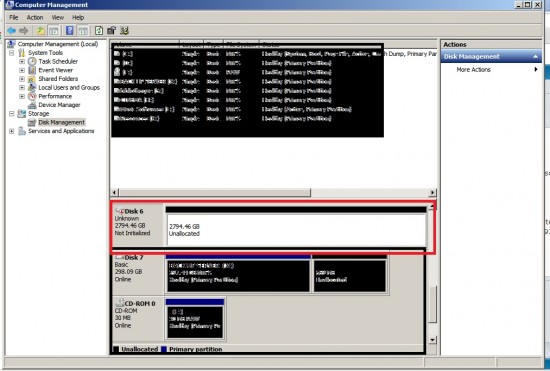The width and height of the screenshot is (550, 371).
Task: Open the File menu
Action: tap(14, 18)
